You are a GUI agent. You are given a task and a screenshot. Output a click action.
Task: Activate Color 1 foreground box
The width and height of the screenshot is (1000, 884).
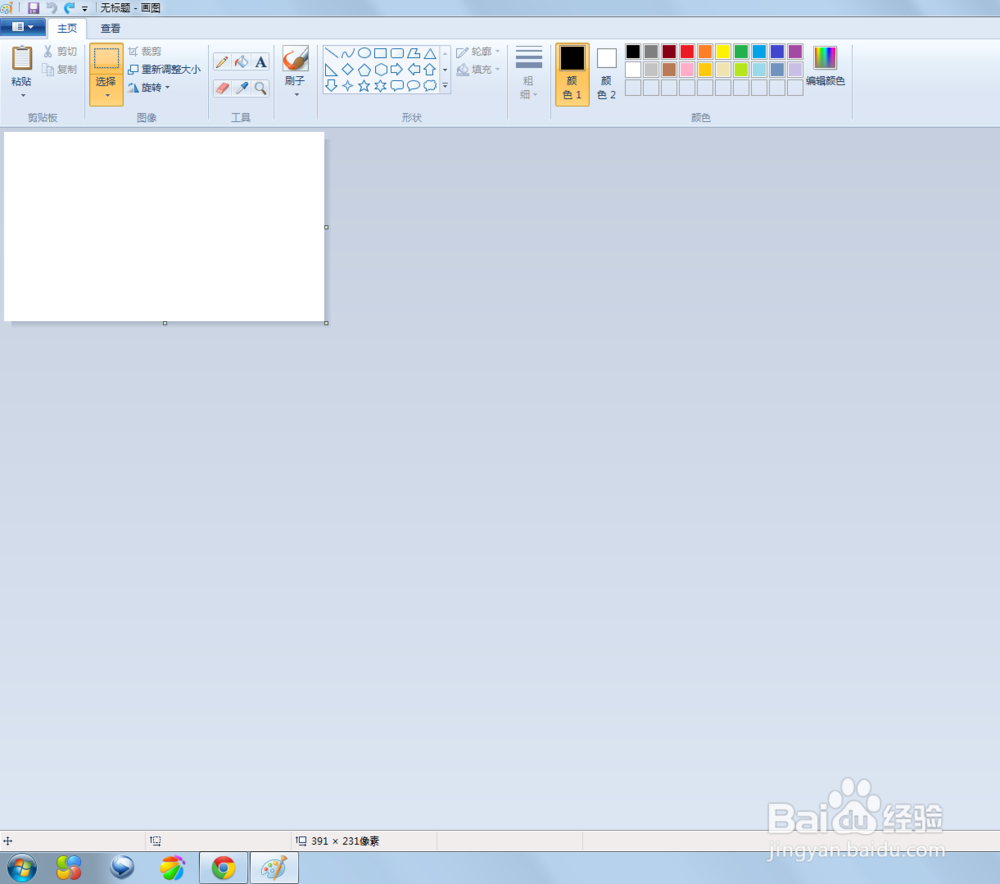coord(572,74)
